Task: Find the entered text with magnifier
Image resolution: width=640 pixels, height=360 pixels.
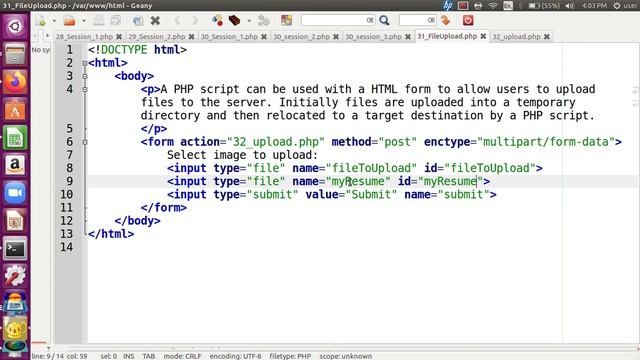Action: [384, 20]
